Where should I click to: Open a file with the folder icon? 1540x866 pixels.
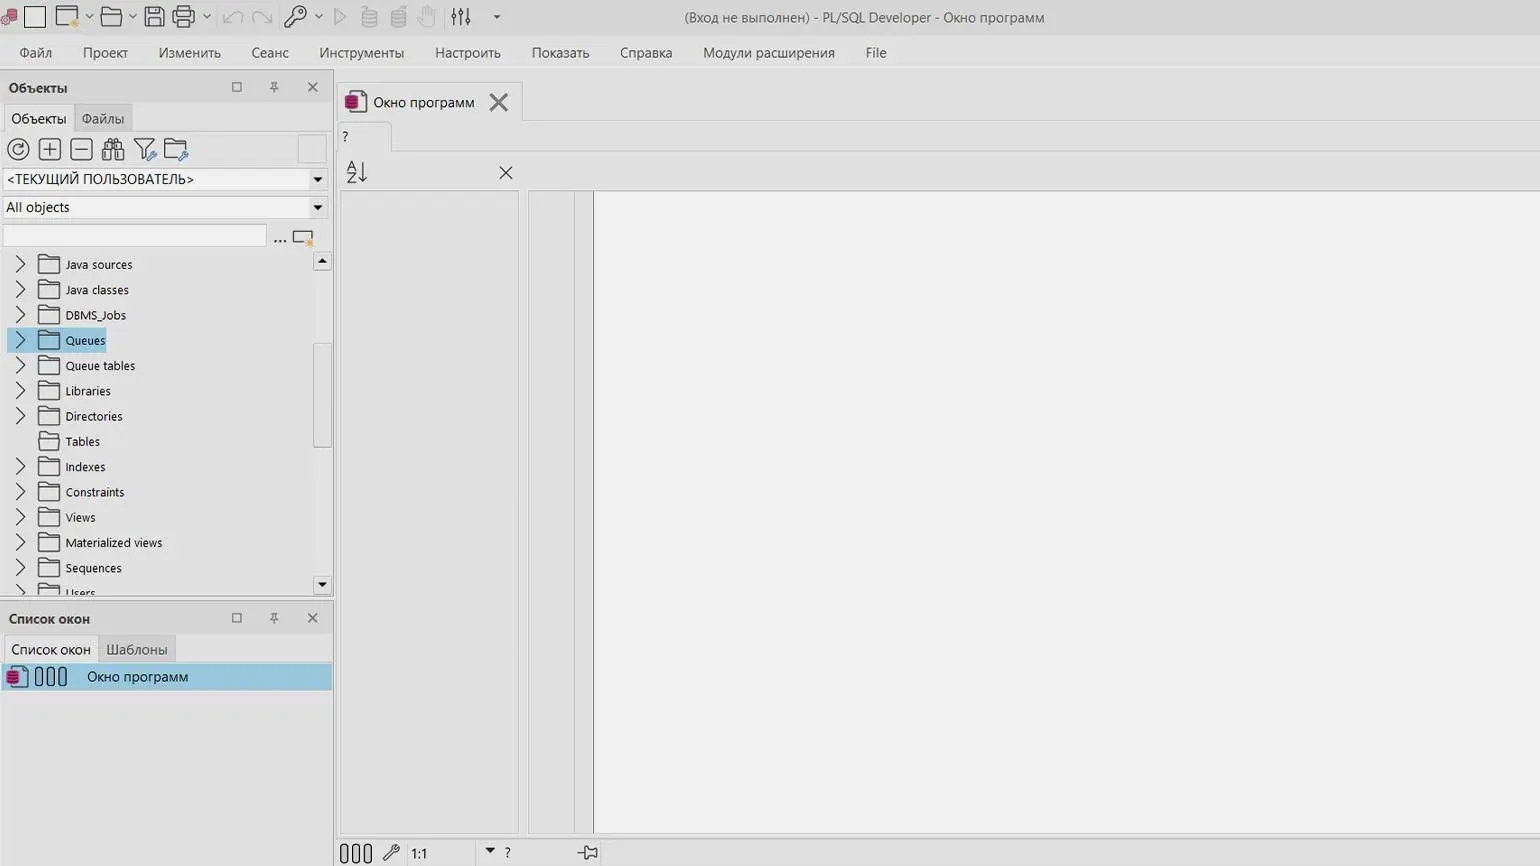[111, 17]
